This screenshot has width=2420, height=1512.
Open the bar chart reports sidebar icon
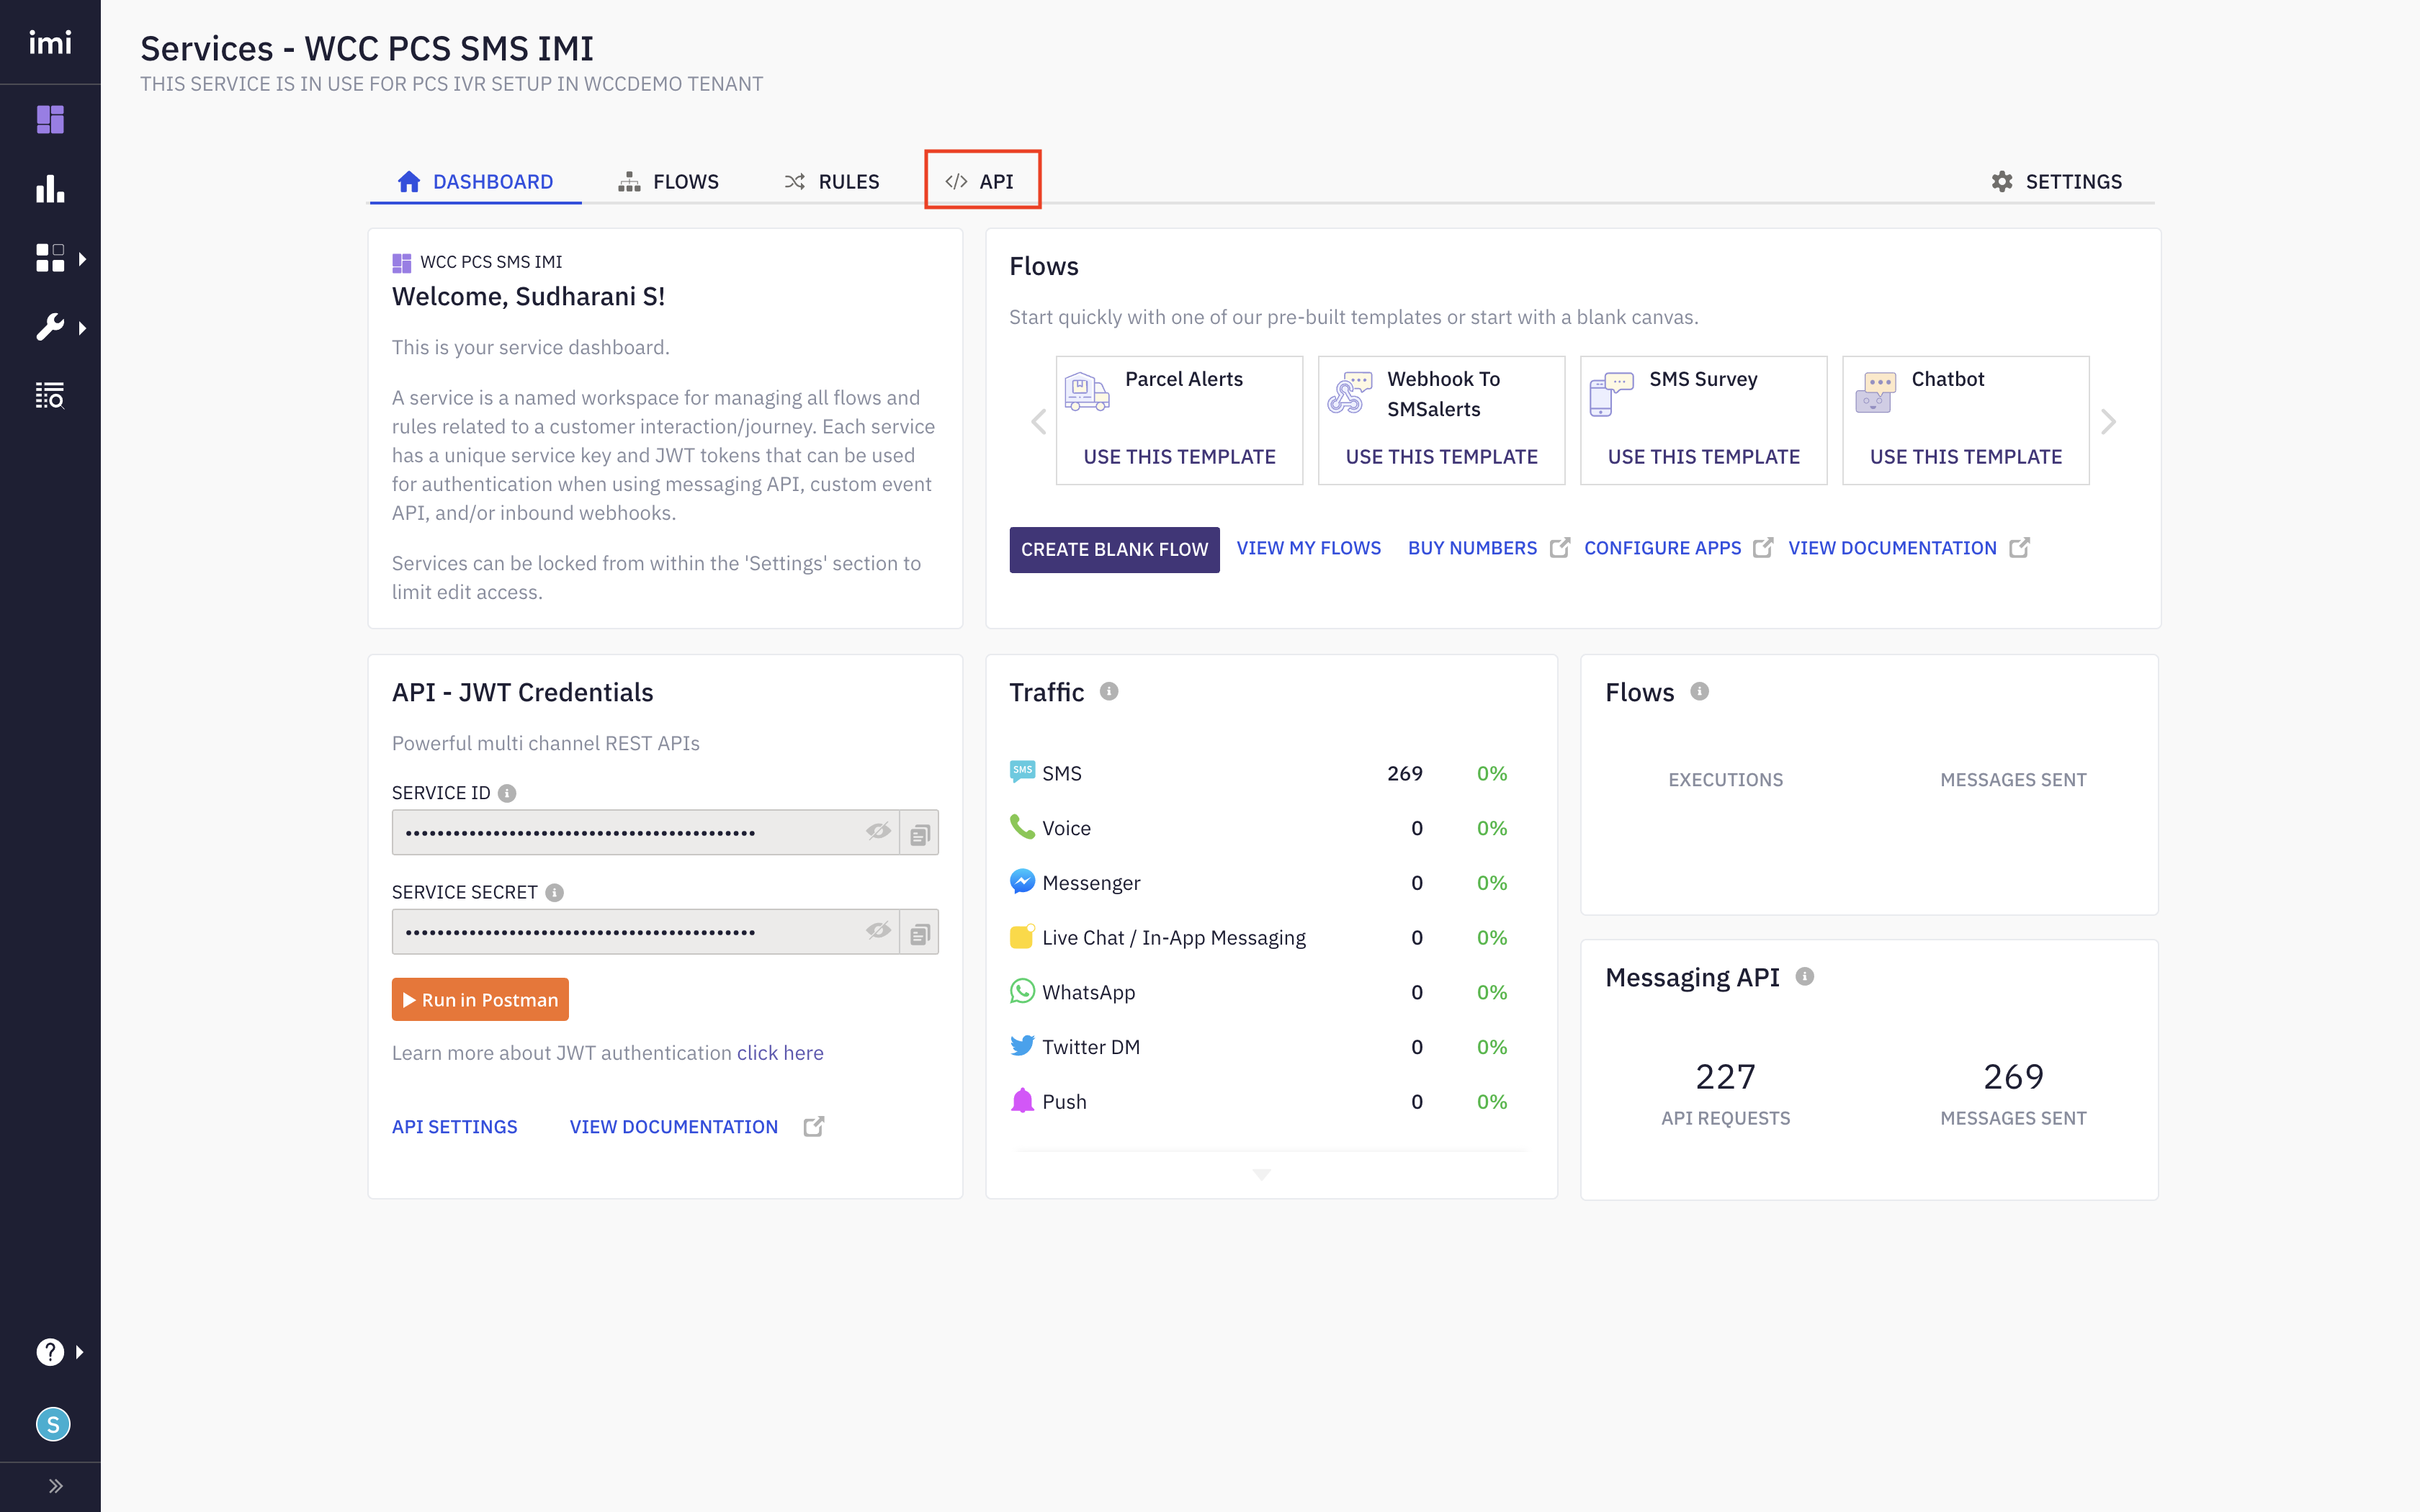[50, 189]
